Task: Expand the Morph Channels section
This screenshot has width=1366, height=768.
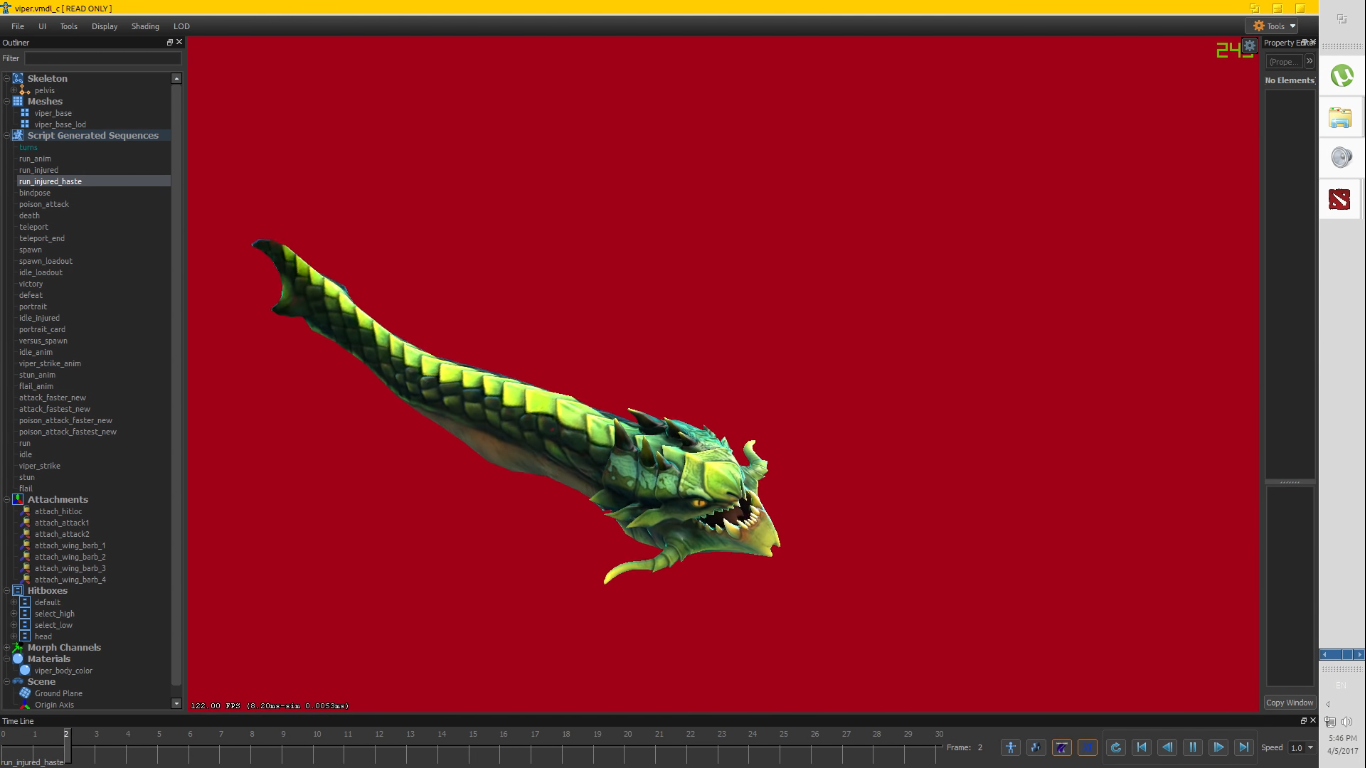Action: point(7,647)
